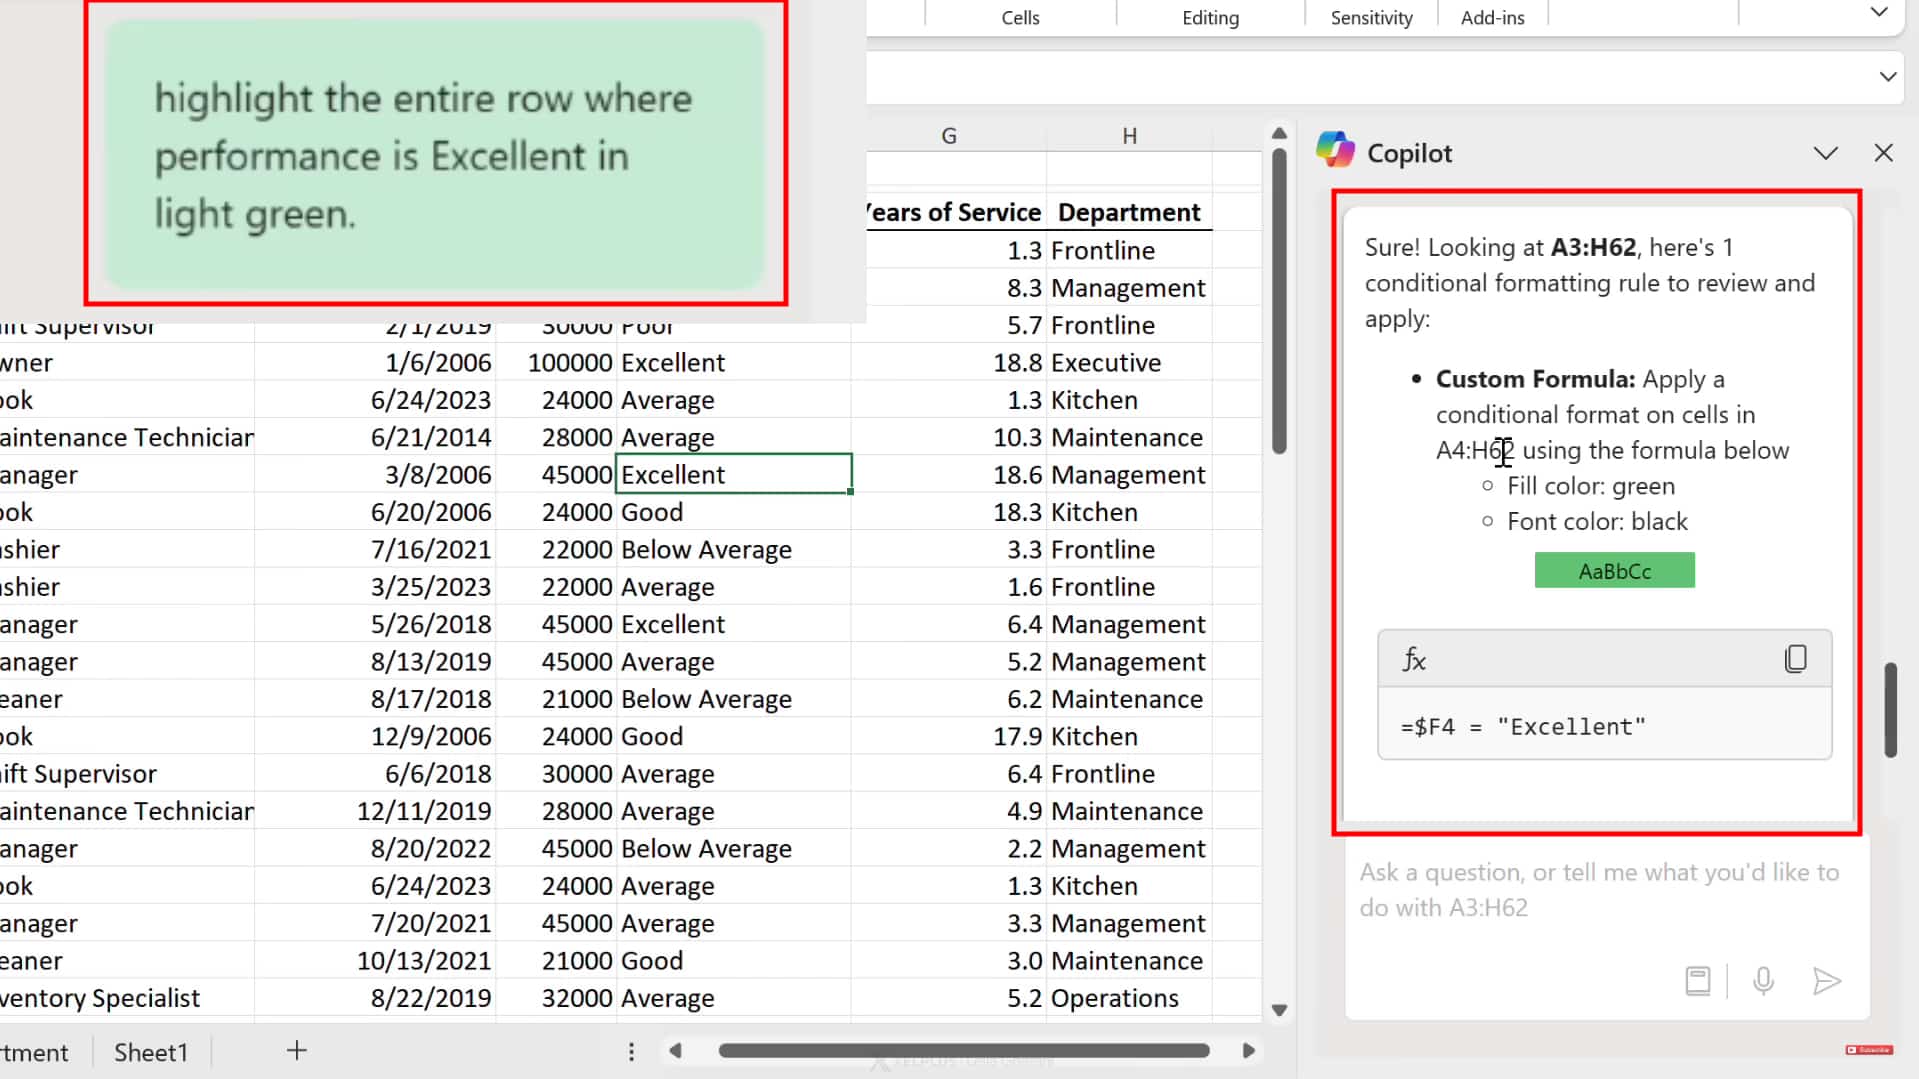Click the formula text =$F4 = "Excellent"
1919x1079 pixels.
point(1522,727)
